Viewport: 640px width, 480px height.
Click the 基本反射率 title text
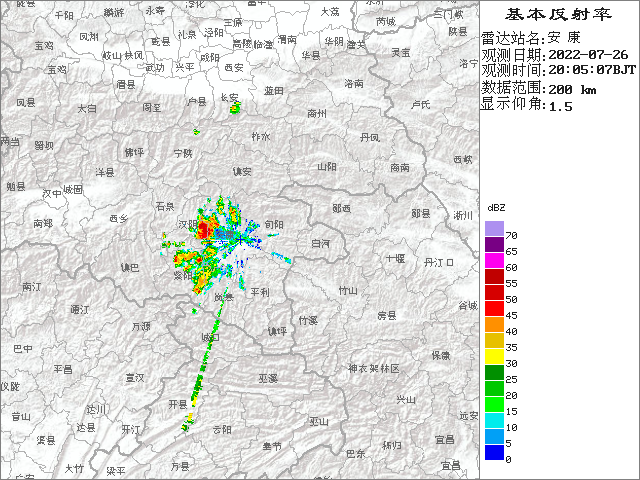tap(559, 15)
